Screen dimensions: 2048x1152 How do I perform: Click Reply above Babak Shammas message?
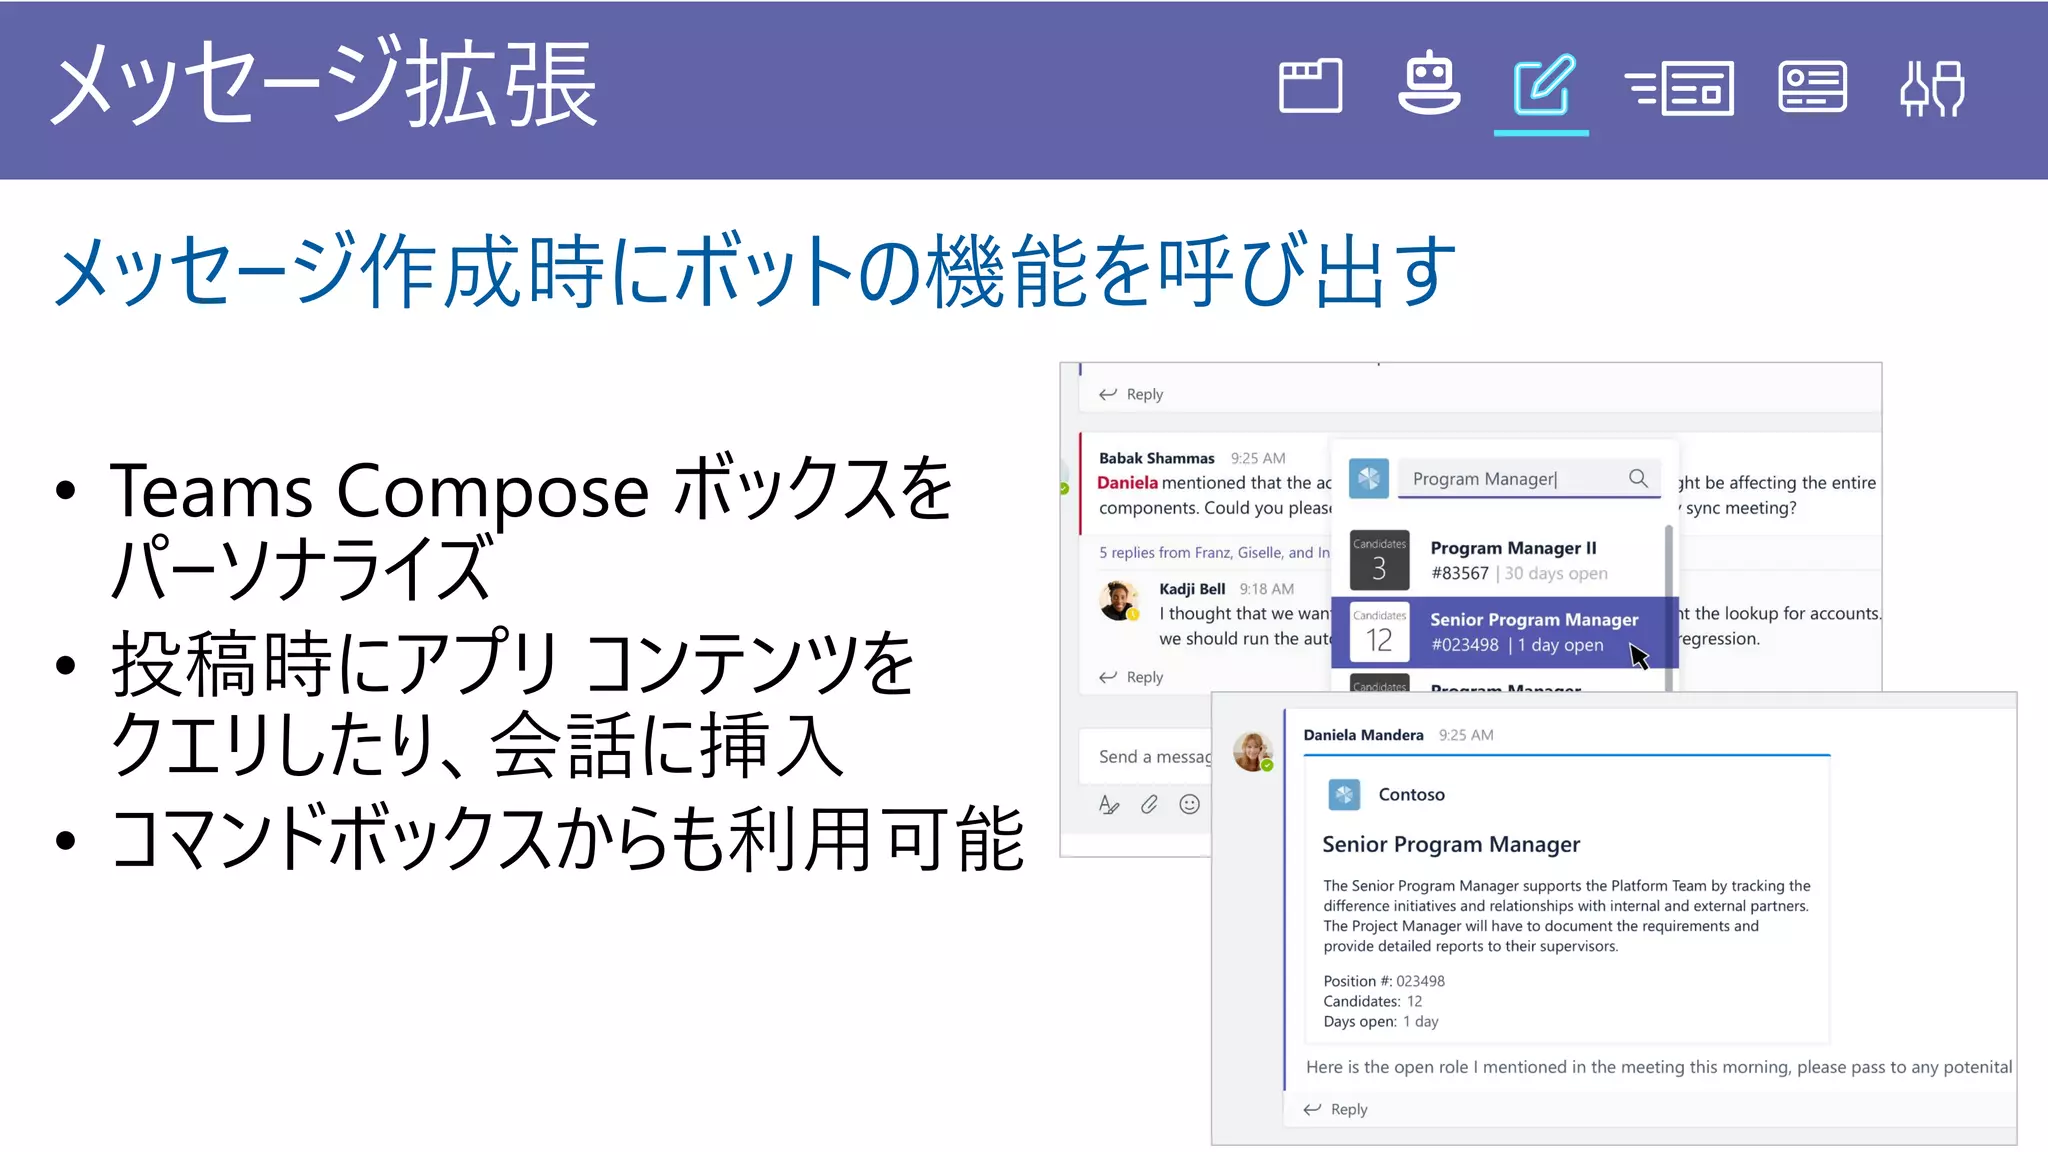tap(1131, 394)
